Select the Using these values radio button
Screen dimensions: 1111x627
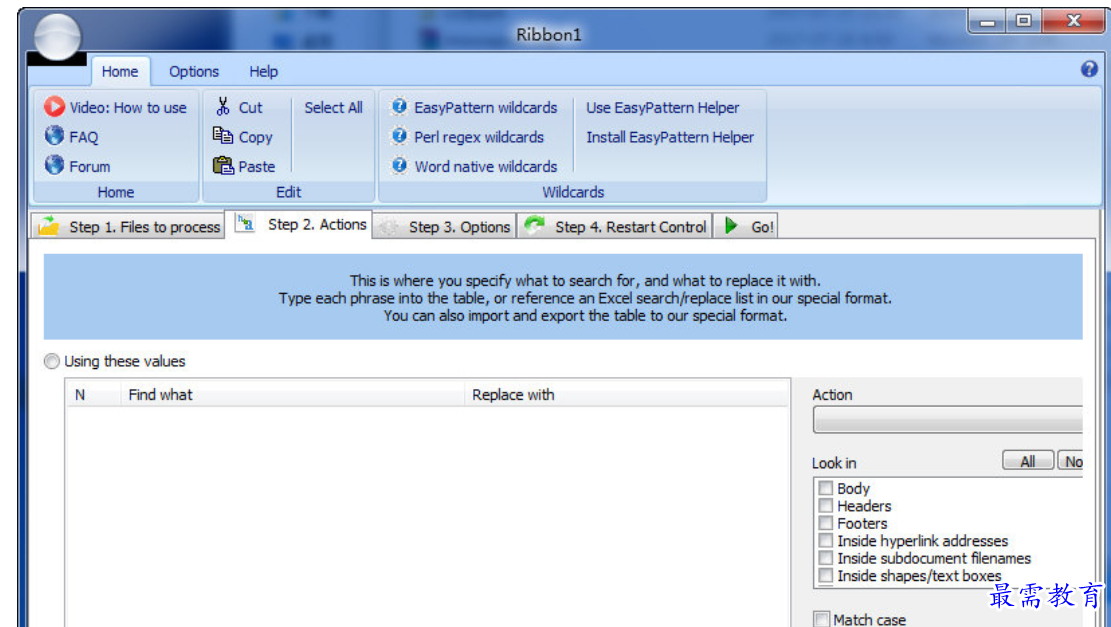coord(52,361)
